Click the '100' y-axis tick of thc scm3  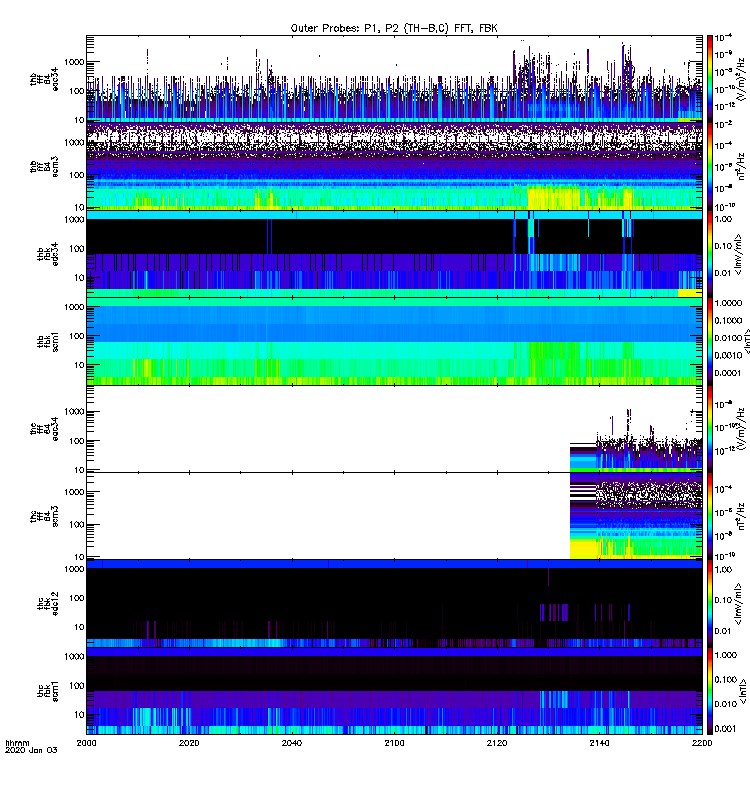tap(77, 524)
